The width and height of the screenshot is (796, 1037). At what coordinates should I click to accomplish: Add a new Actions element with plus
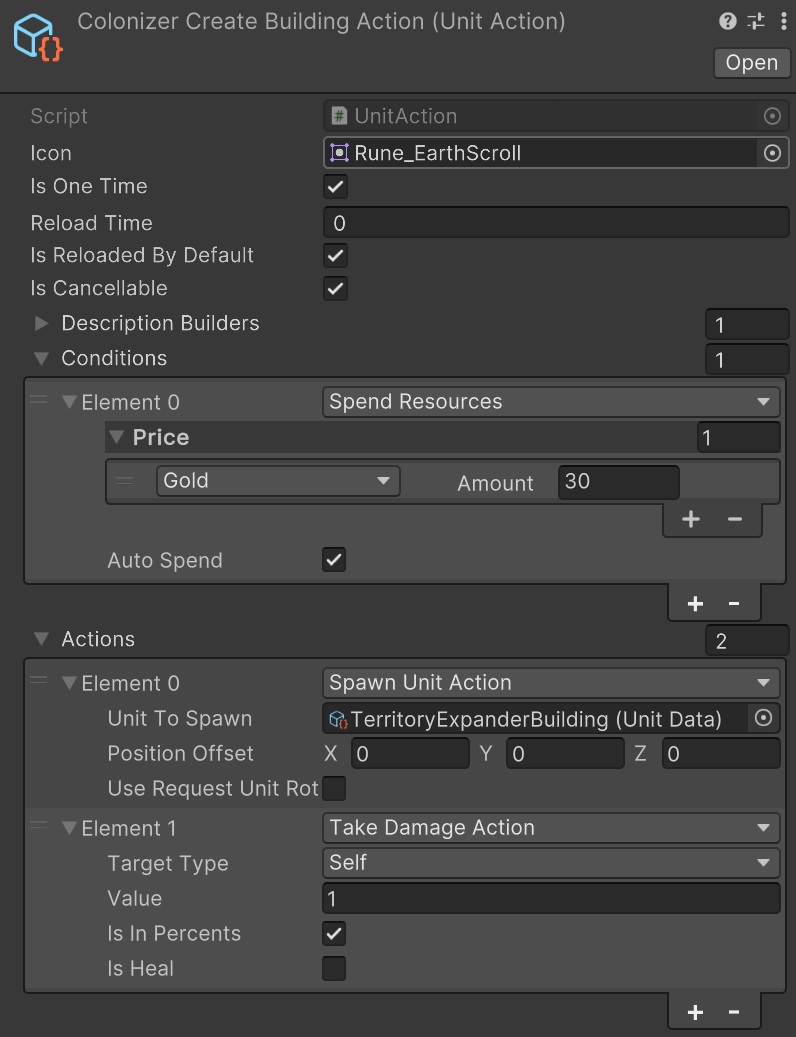[695, 1012]
